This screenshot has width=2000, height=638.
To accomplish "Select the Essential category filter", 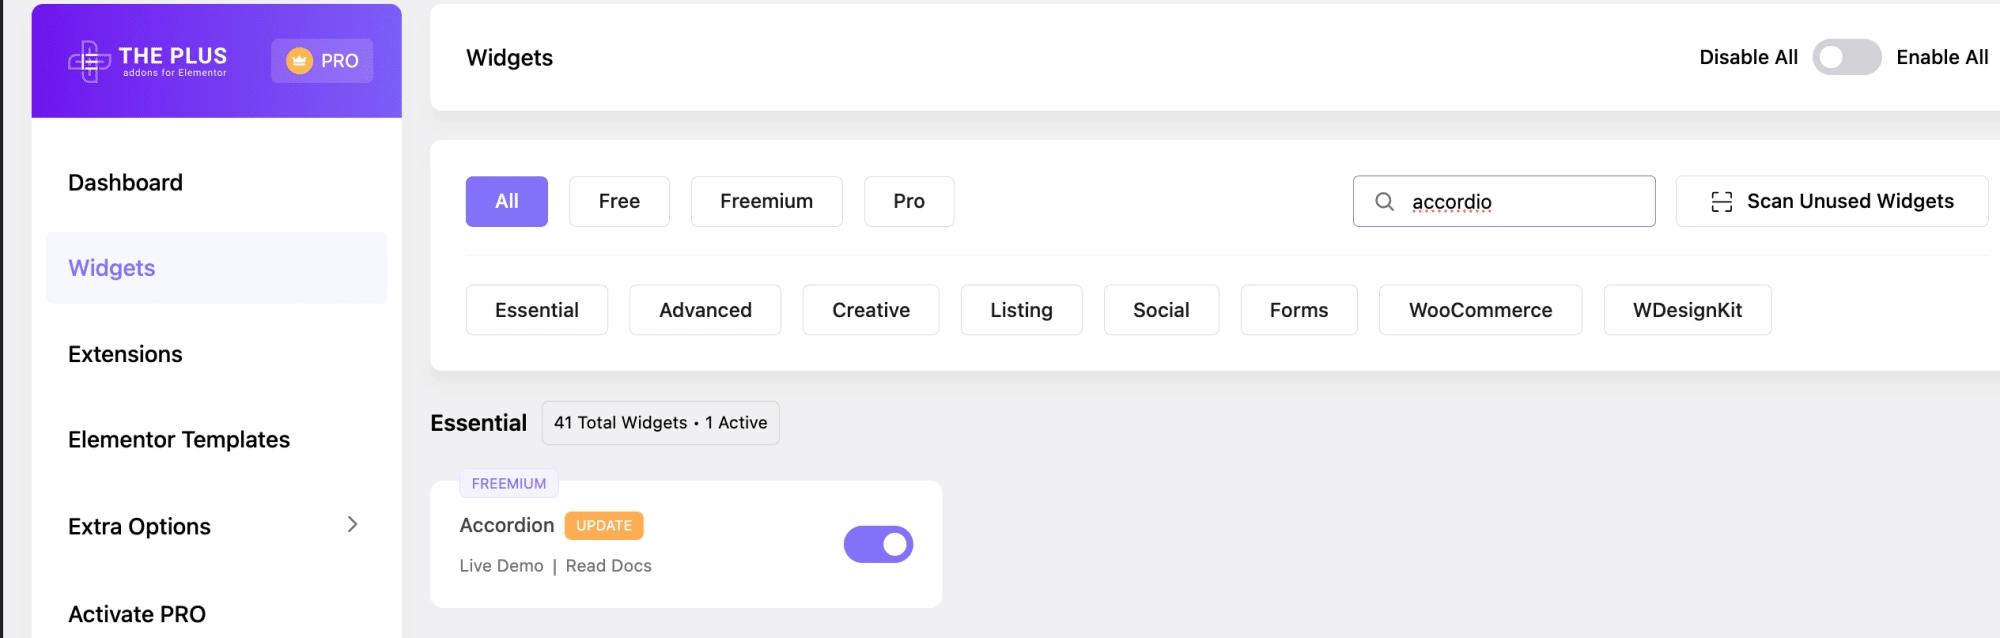I will [x=536, y=310].
